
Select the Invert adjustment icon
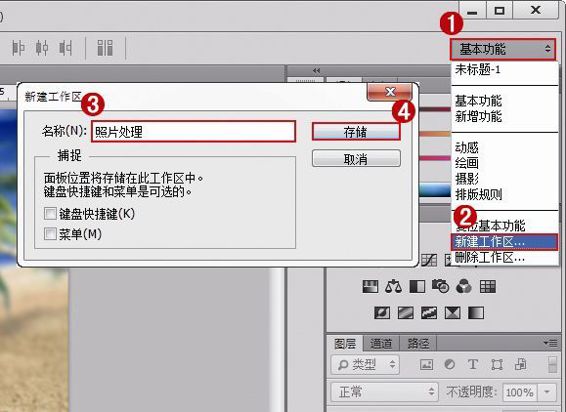point(382,313)
